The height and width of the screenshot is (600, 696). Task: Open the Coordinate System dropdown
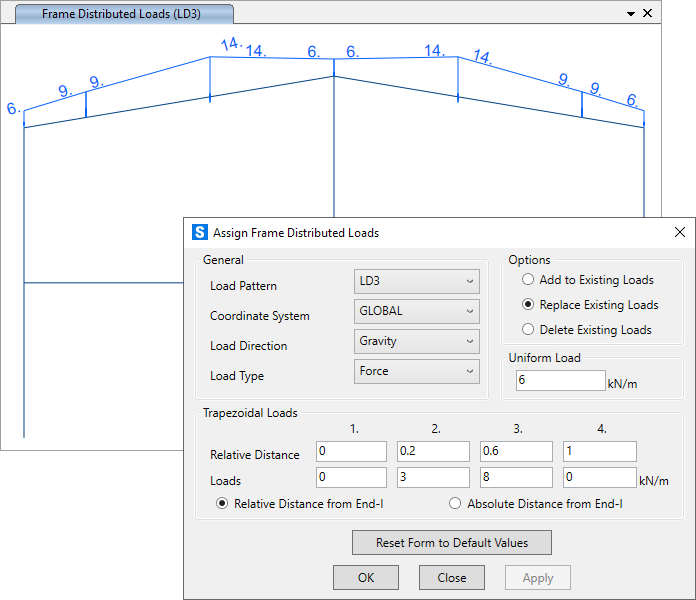tap(417, 312)
